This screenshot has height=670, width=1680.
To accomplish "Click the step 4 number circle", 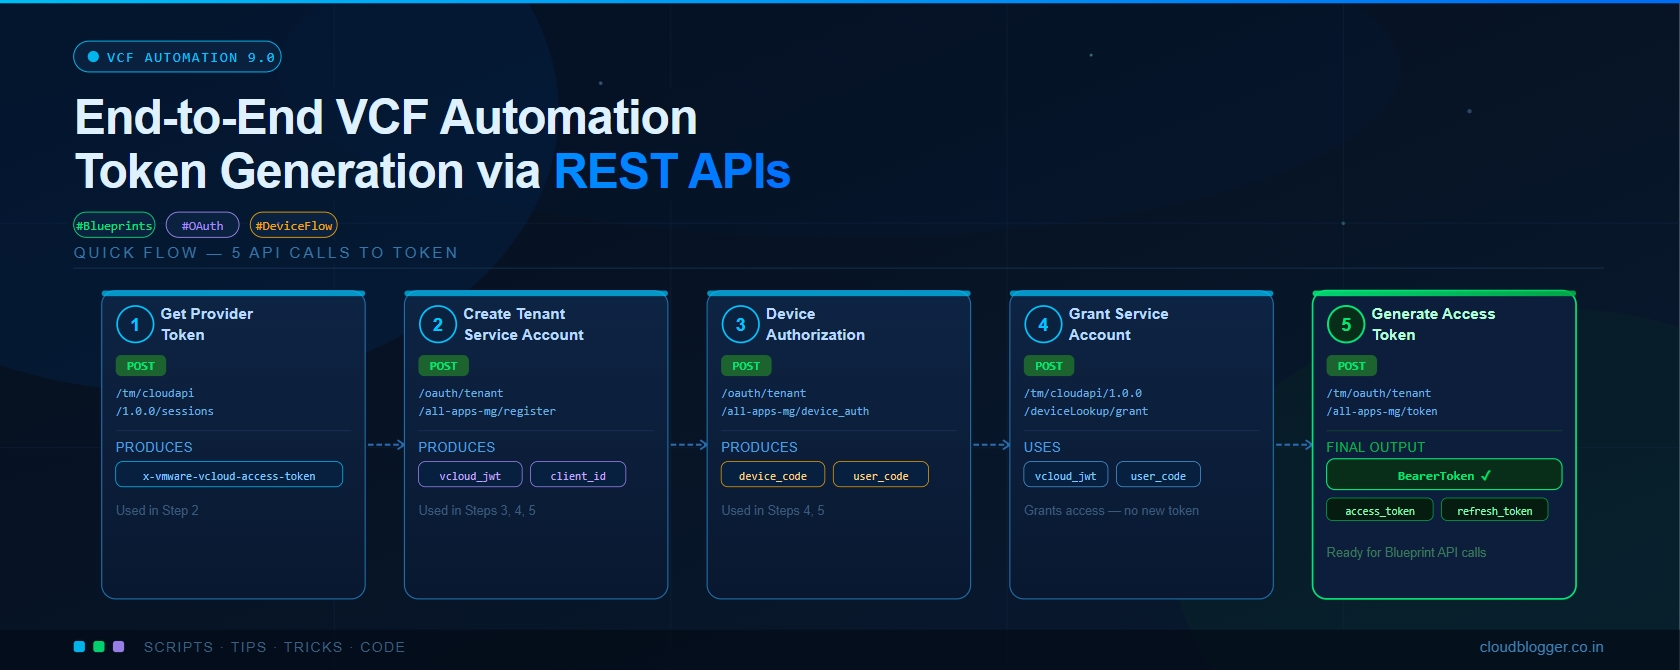I will (1043, 324).
